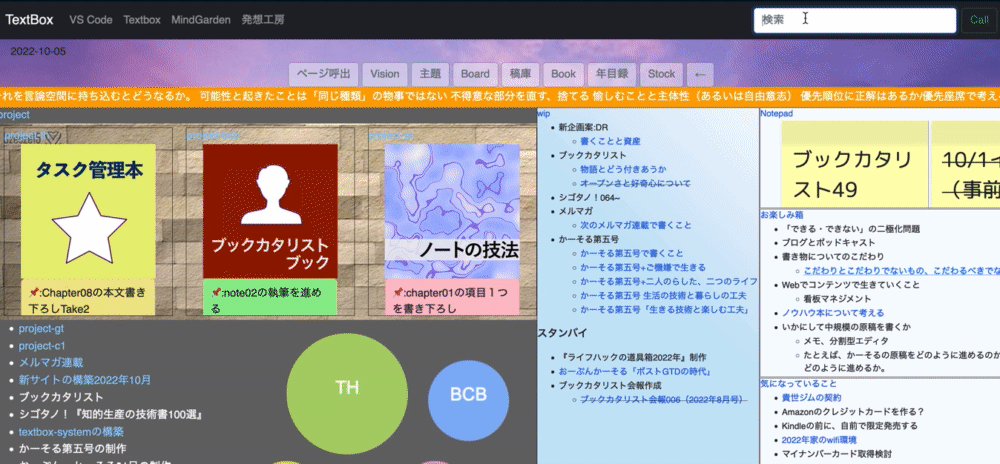Open the project-gt card label above ノートの技法
The height and width of the screenshot is (464, 1000).
pyautogui.click(x=392, y=136)
